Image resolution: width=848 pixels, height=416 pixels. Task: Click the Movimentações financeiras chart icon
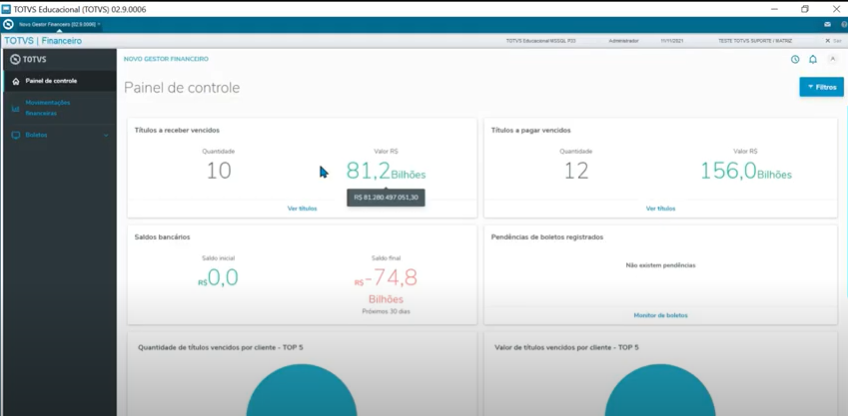point(16,108)
